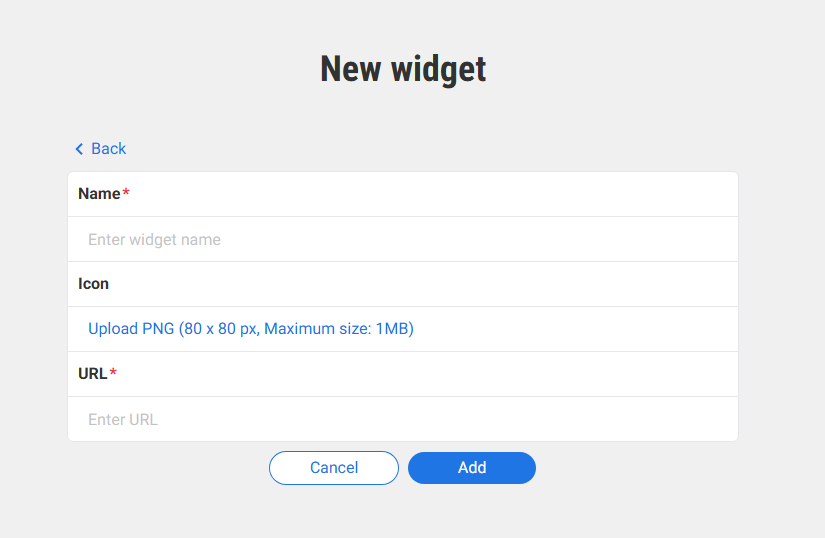Click the 'Enter widget name' placeholder text
The width and height of the screenshot is (825, 538).
154,240
